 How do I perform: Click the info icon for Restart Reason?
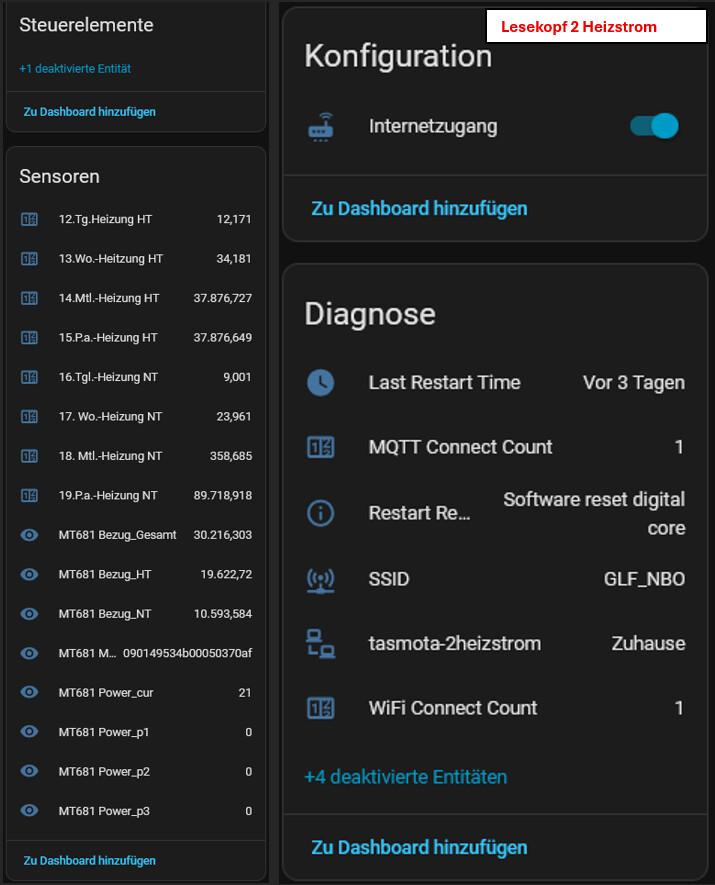click(x=320, y=513)
